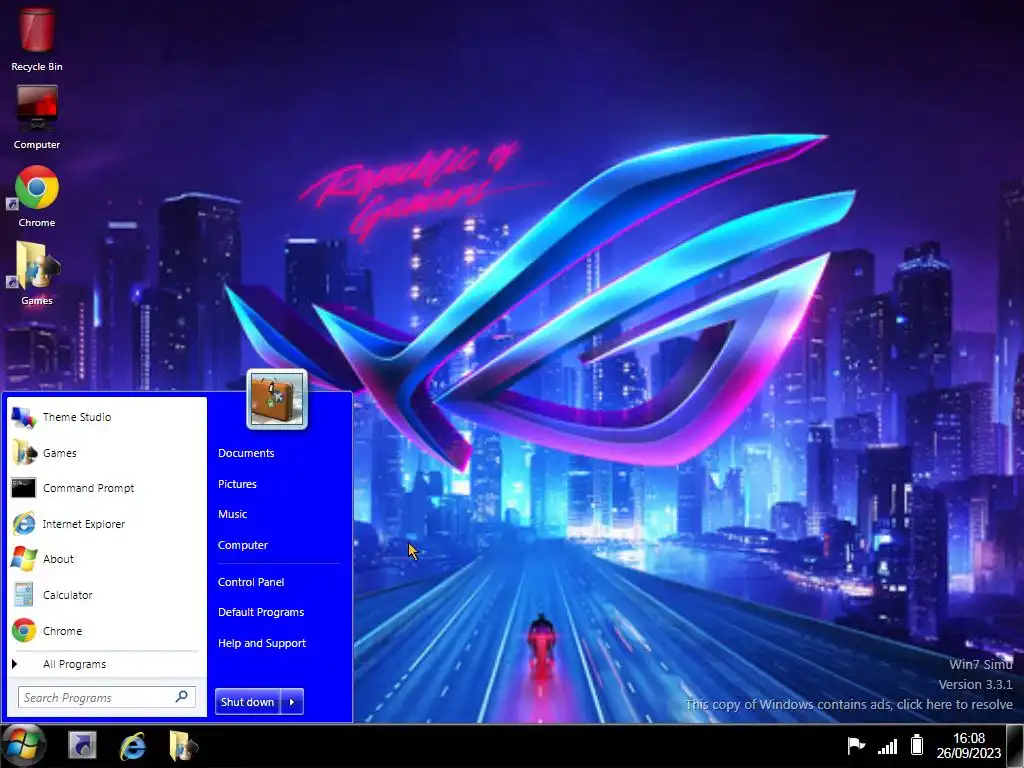
Task: Click the Action Center flag tray icon
Action: tap(856, 745)
